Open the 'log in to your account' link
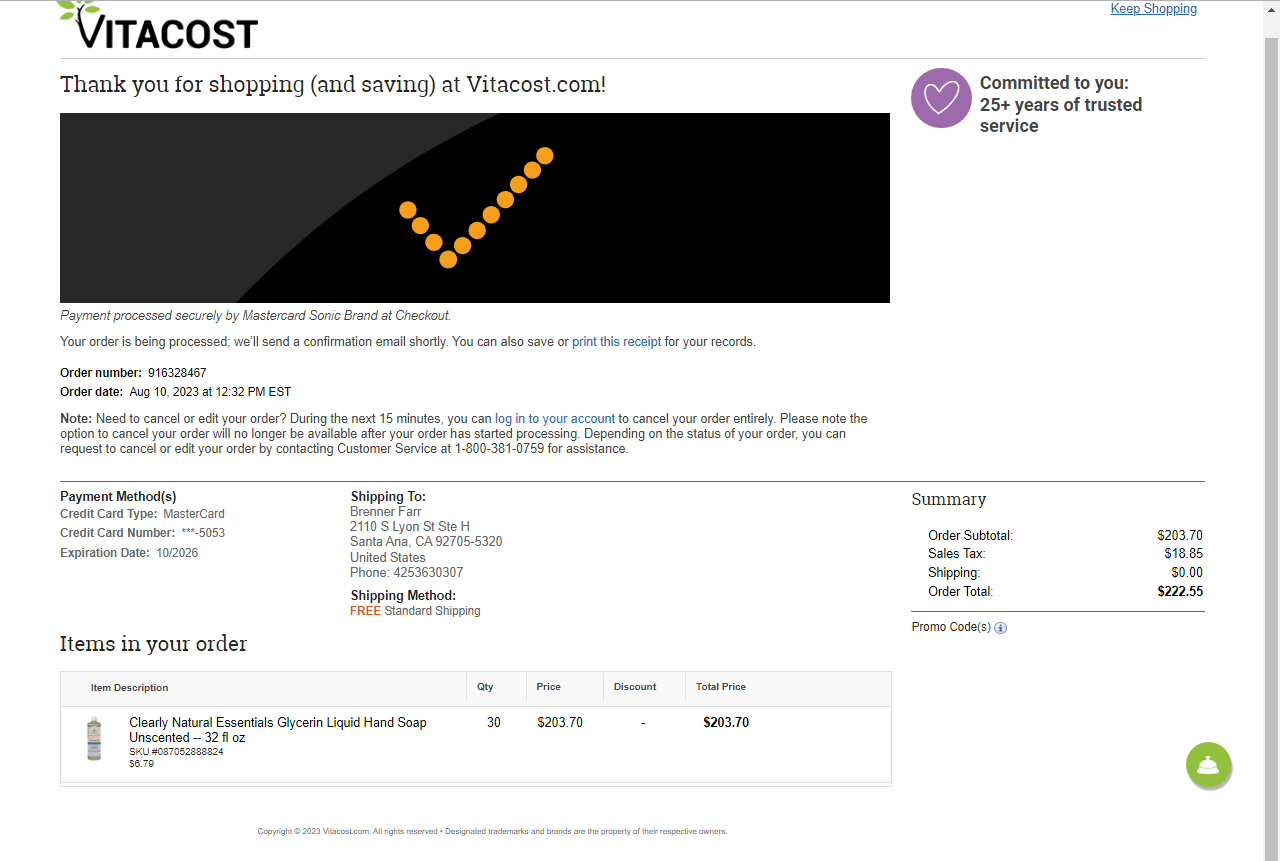This screenshot has width=1280, height=861. (x=555, y=419)
